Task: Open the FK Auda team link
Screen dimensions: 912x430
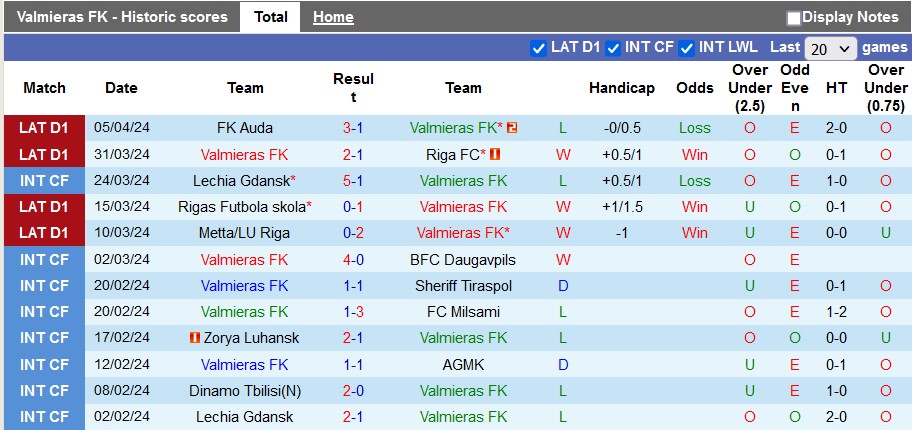Action: point(245,128)
